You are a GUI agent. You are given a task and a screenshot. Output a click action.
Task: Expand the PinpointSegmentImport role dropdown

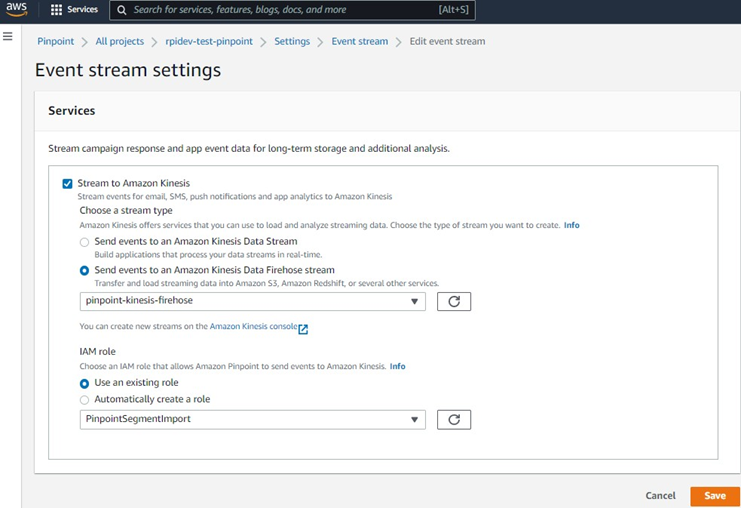(x=252, y=420)
